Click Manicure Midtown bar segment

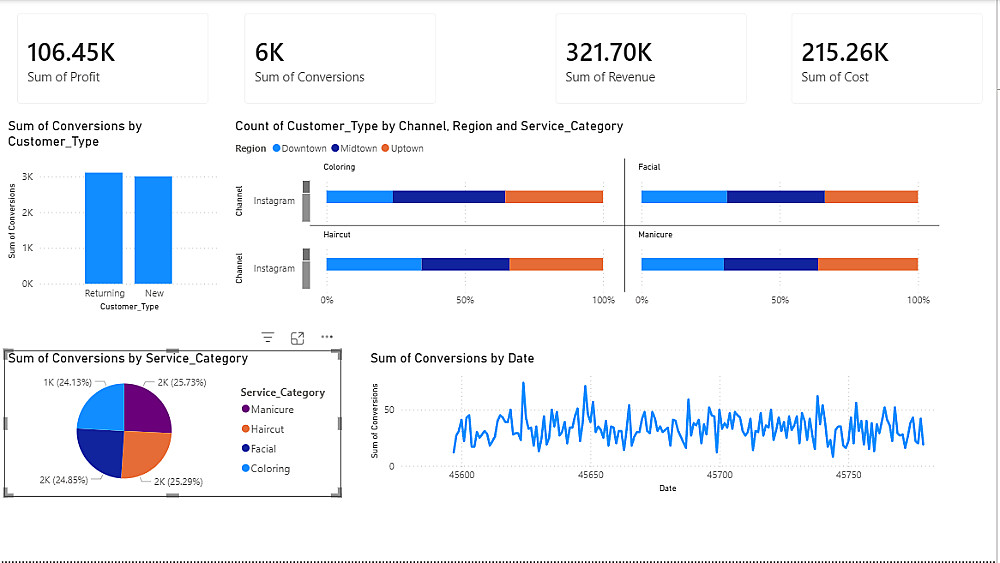tap(771, 264)
